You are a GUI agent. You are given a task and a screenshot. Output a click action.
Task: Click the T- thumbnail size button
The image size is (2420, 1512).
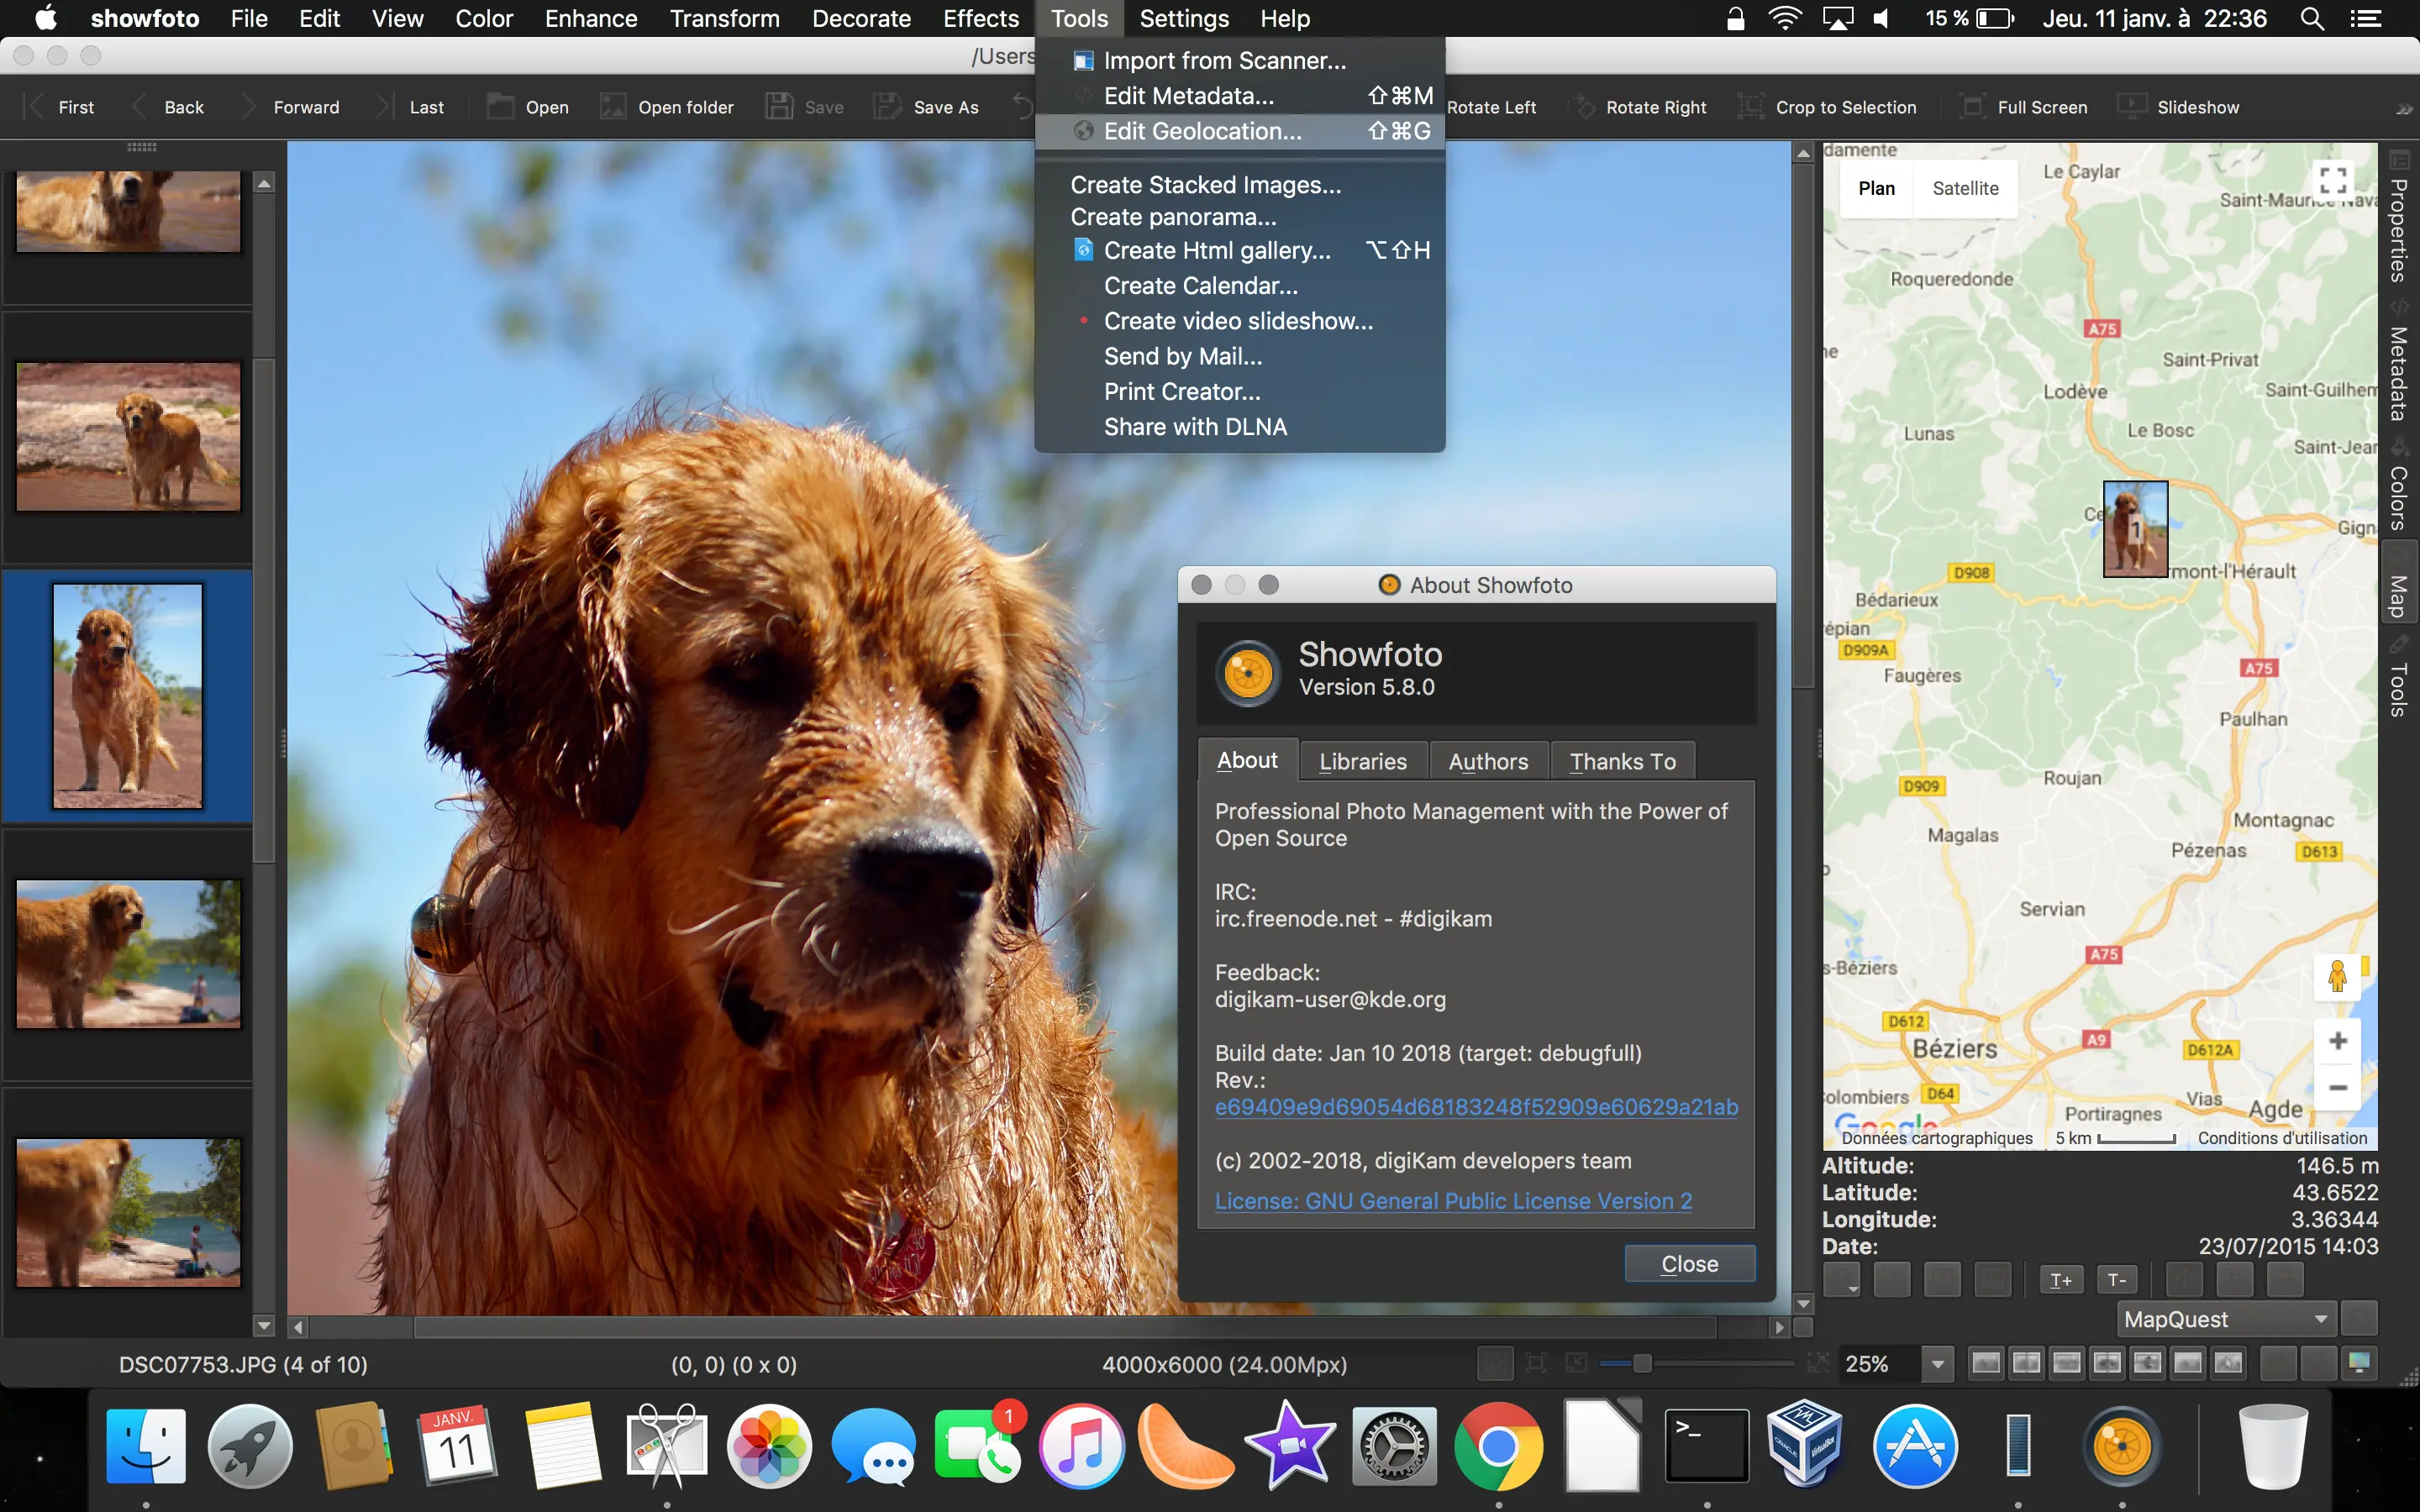pyautogui.click(x=2116, y=1280)
